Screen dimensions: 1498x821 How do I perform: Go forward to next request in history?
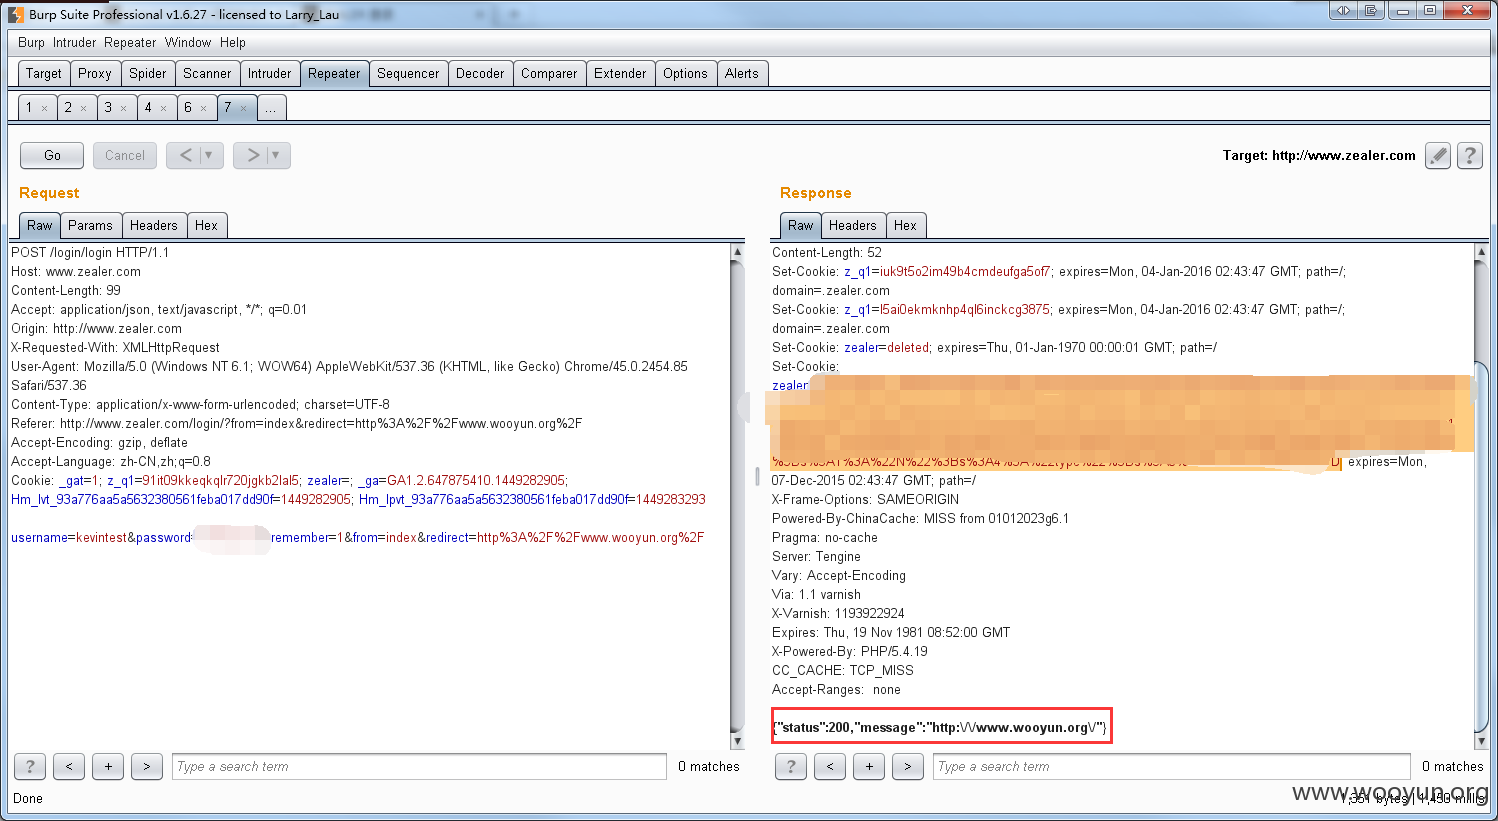click(x=252, y=155)
